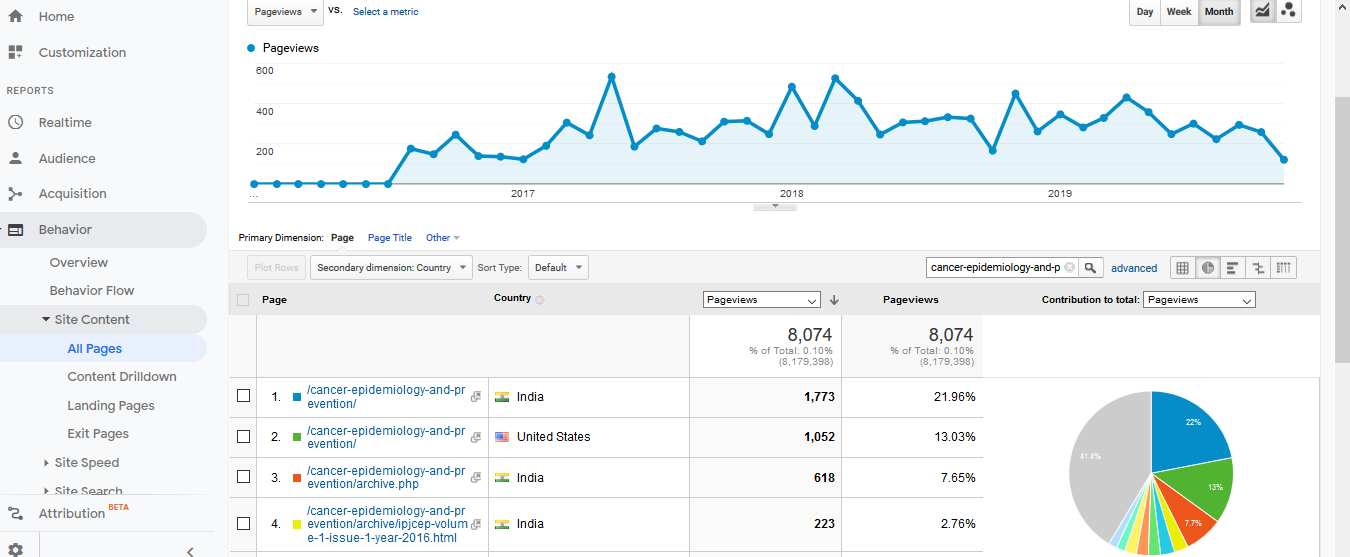Click the blue 22% slice of the pie chart
The width and height of the screenshot is (1350, 557).
[x=1190, y=430]
